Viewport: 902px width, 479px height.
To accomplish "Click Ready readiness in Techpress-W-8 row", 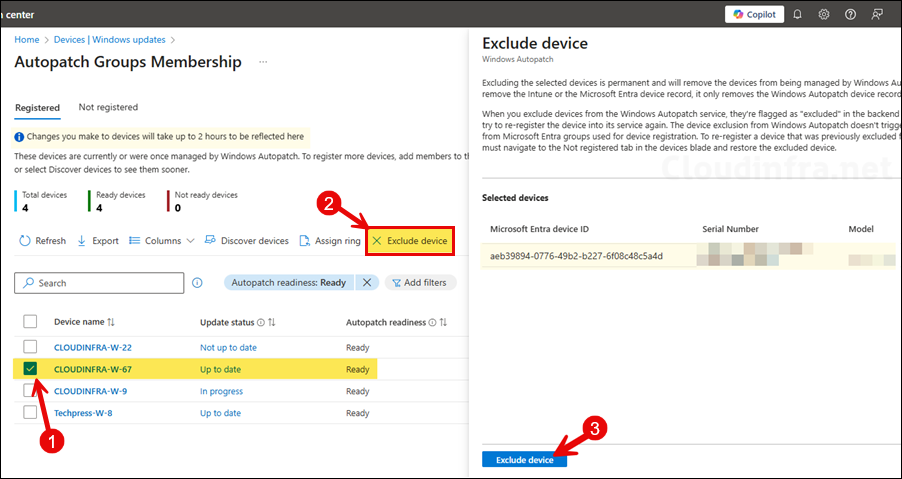I will 358,413.
